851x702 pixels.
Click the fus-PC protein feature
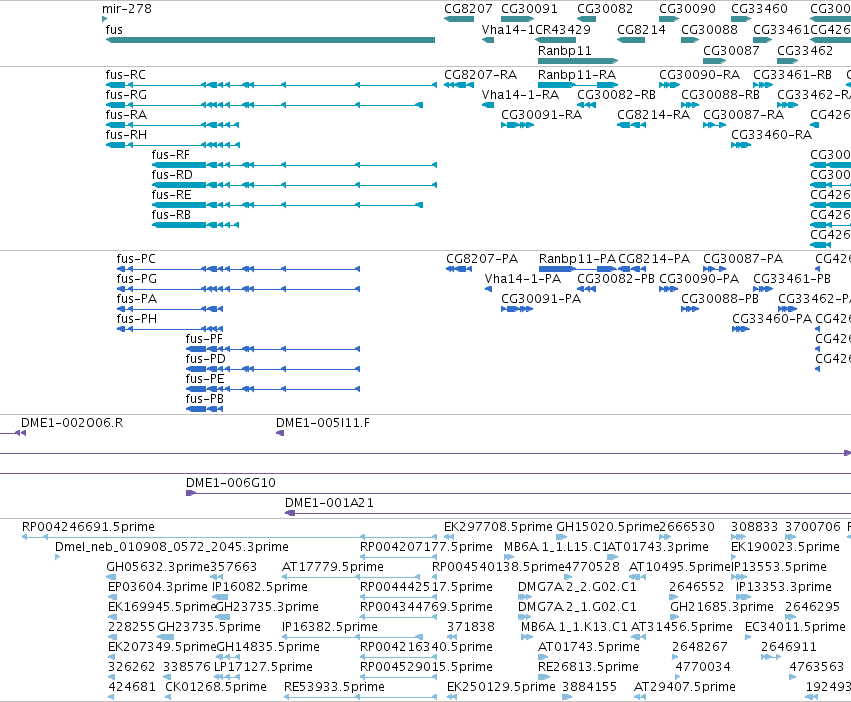[238, 269]
